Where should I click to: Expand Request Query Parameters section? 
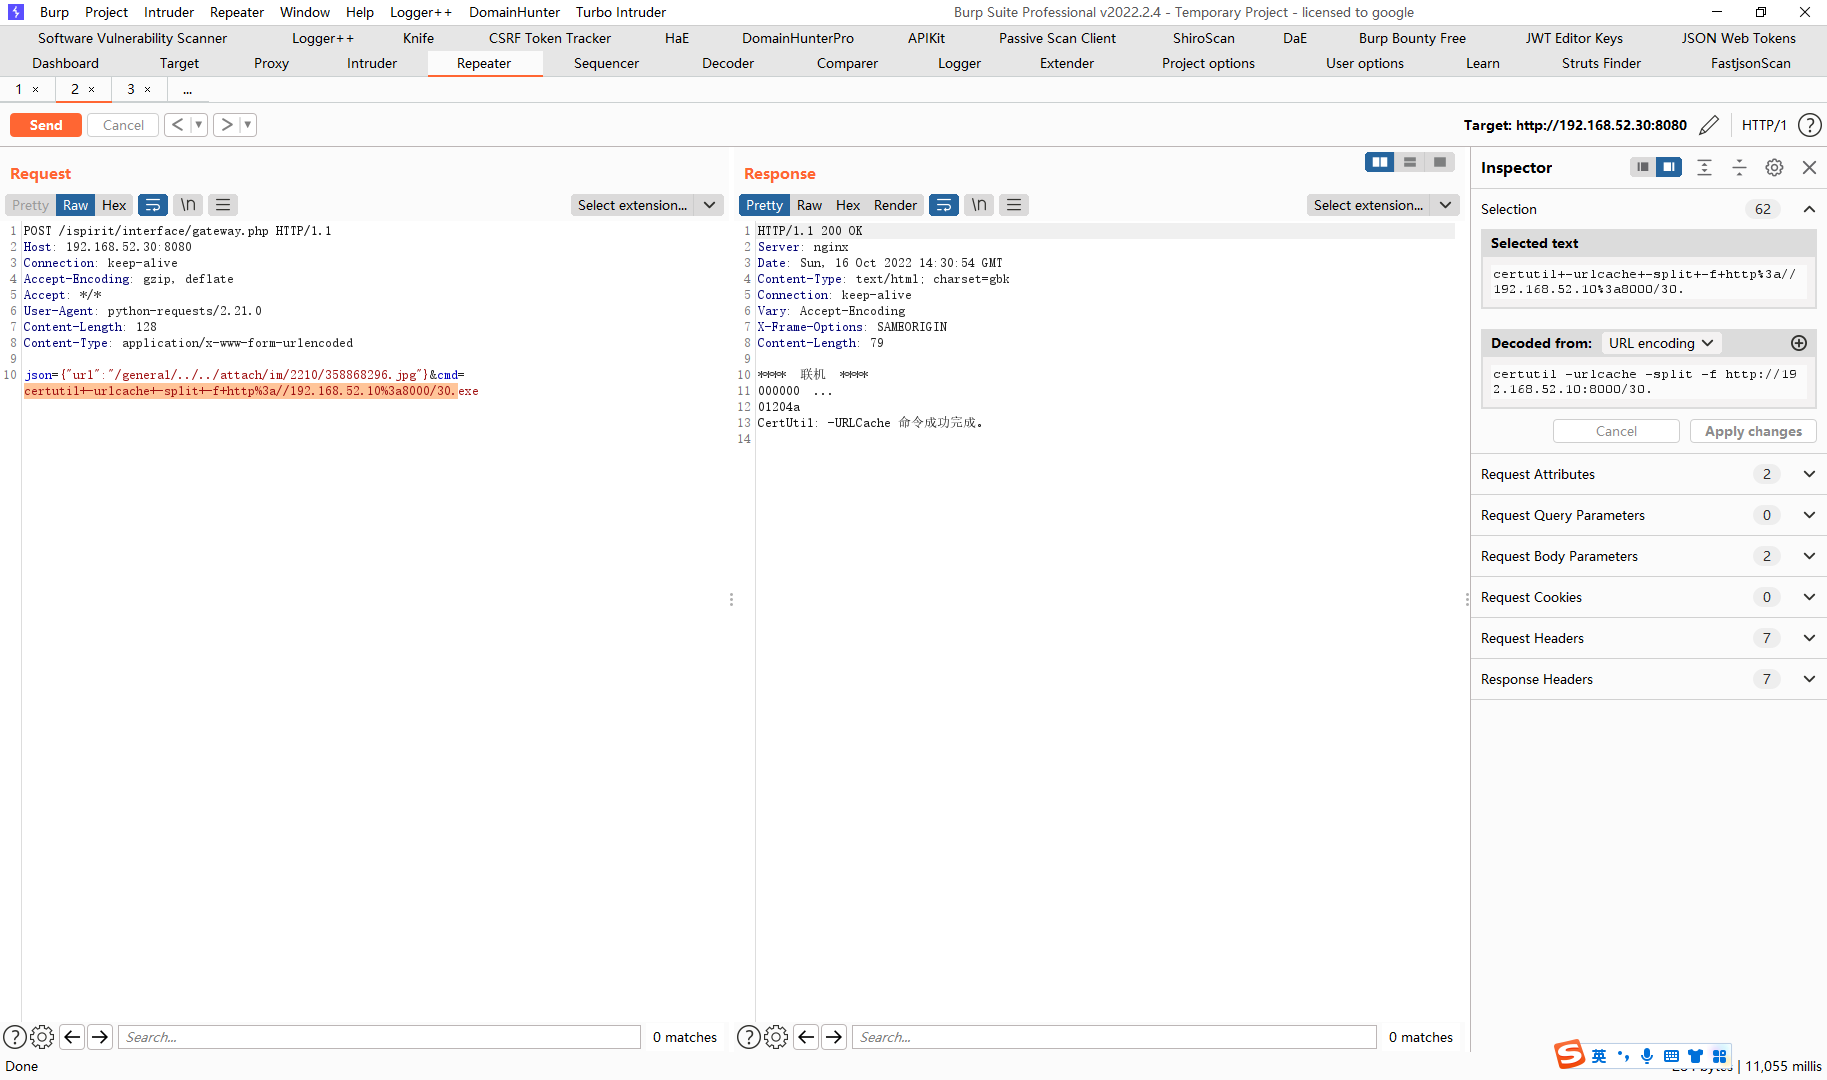click(1809, 515)
